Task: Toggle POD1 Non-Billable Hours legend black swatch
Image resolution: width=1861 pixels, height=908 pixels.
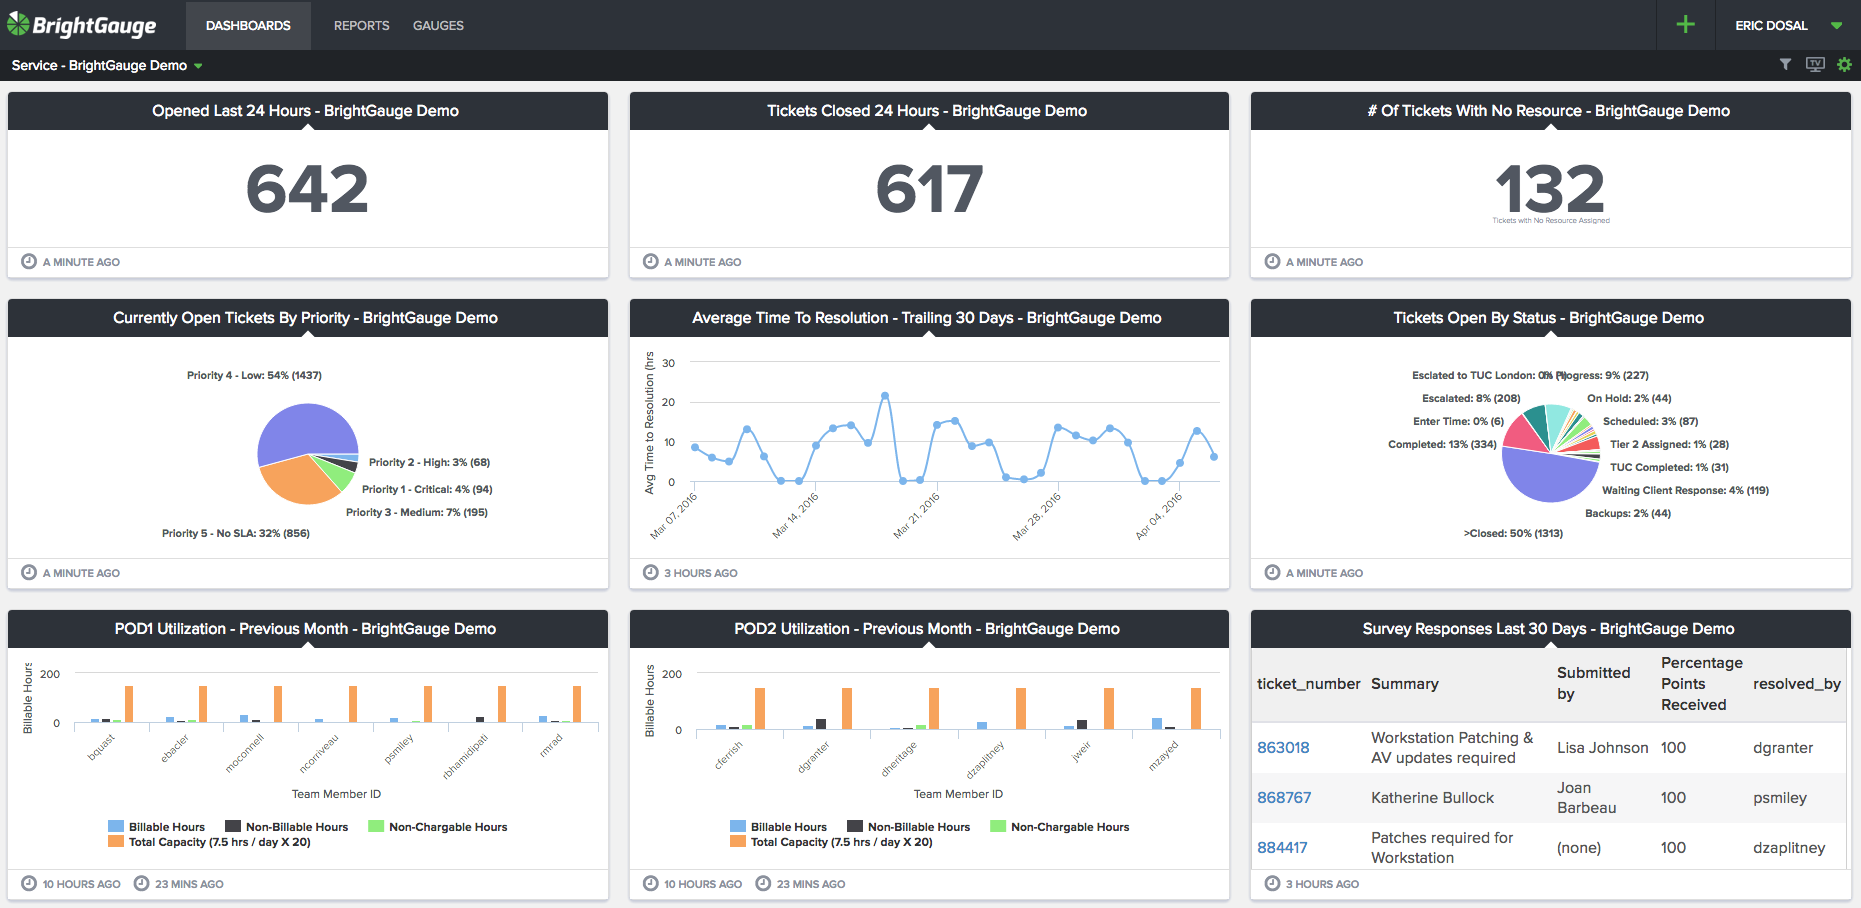Action: tap(233, 827)
